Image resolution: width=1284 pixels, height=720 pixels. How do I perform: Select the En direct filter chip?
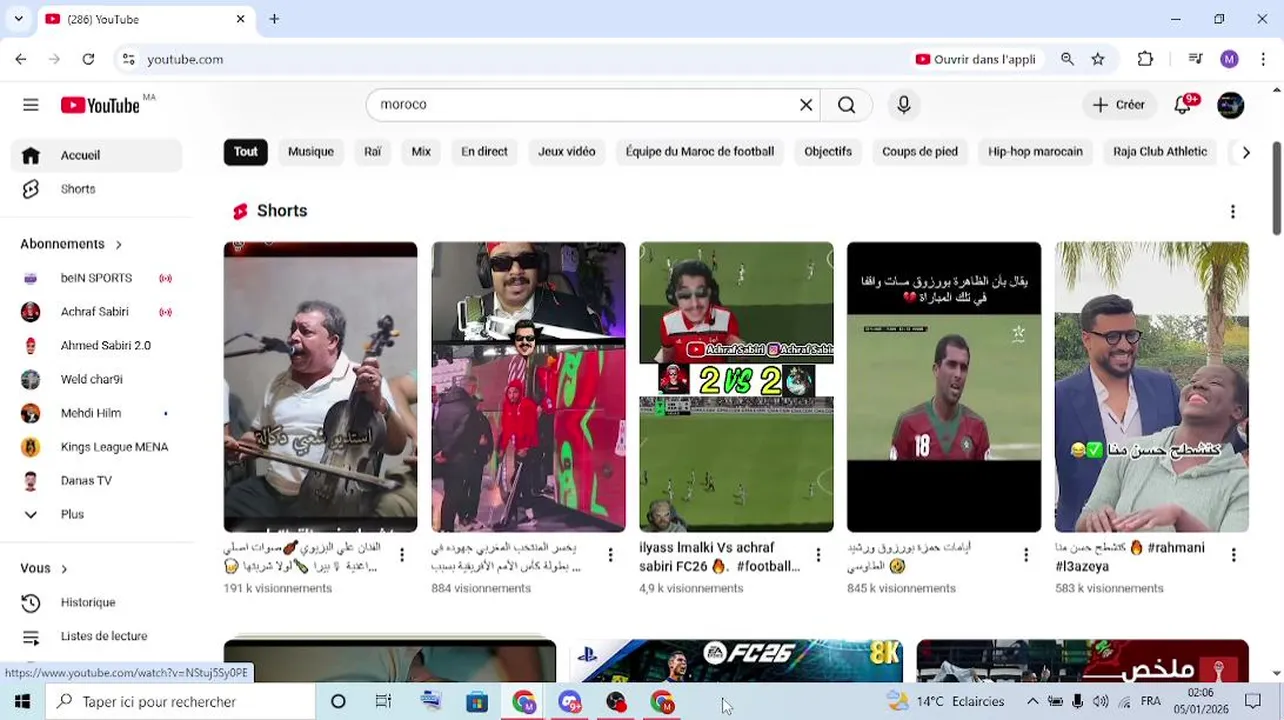coord(484,152)
